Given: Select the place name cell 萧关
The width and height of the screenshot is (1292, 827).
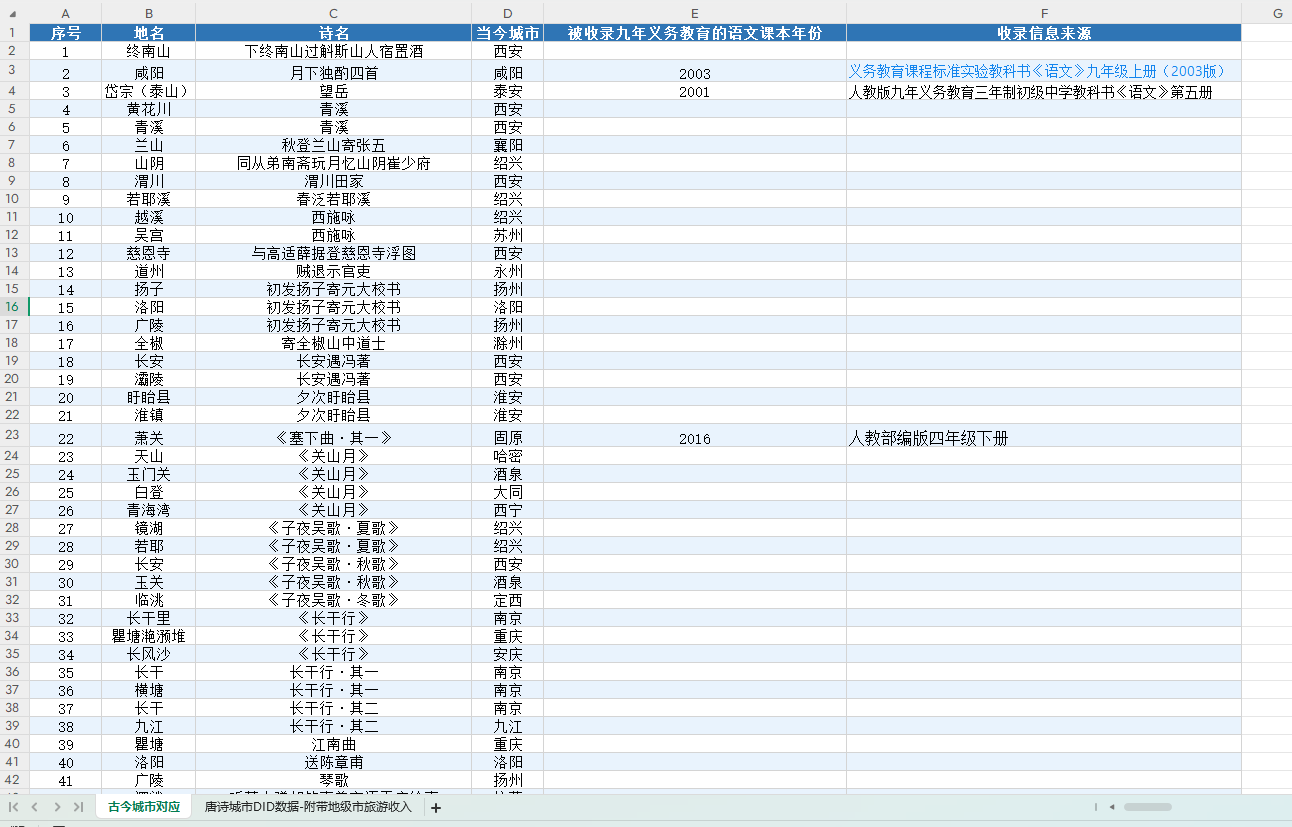Looking at the screenshot, I should click(x=149, y=438).
